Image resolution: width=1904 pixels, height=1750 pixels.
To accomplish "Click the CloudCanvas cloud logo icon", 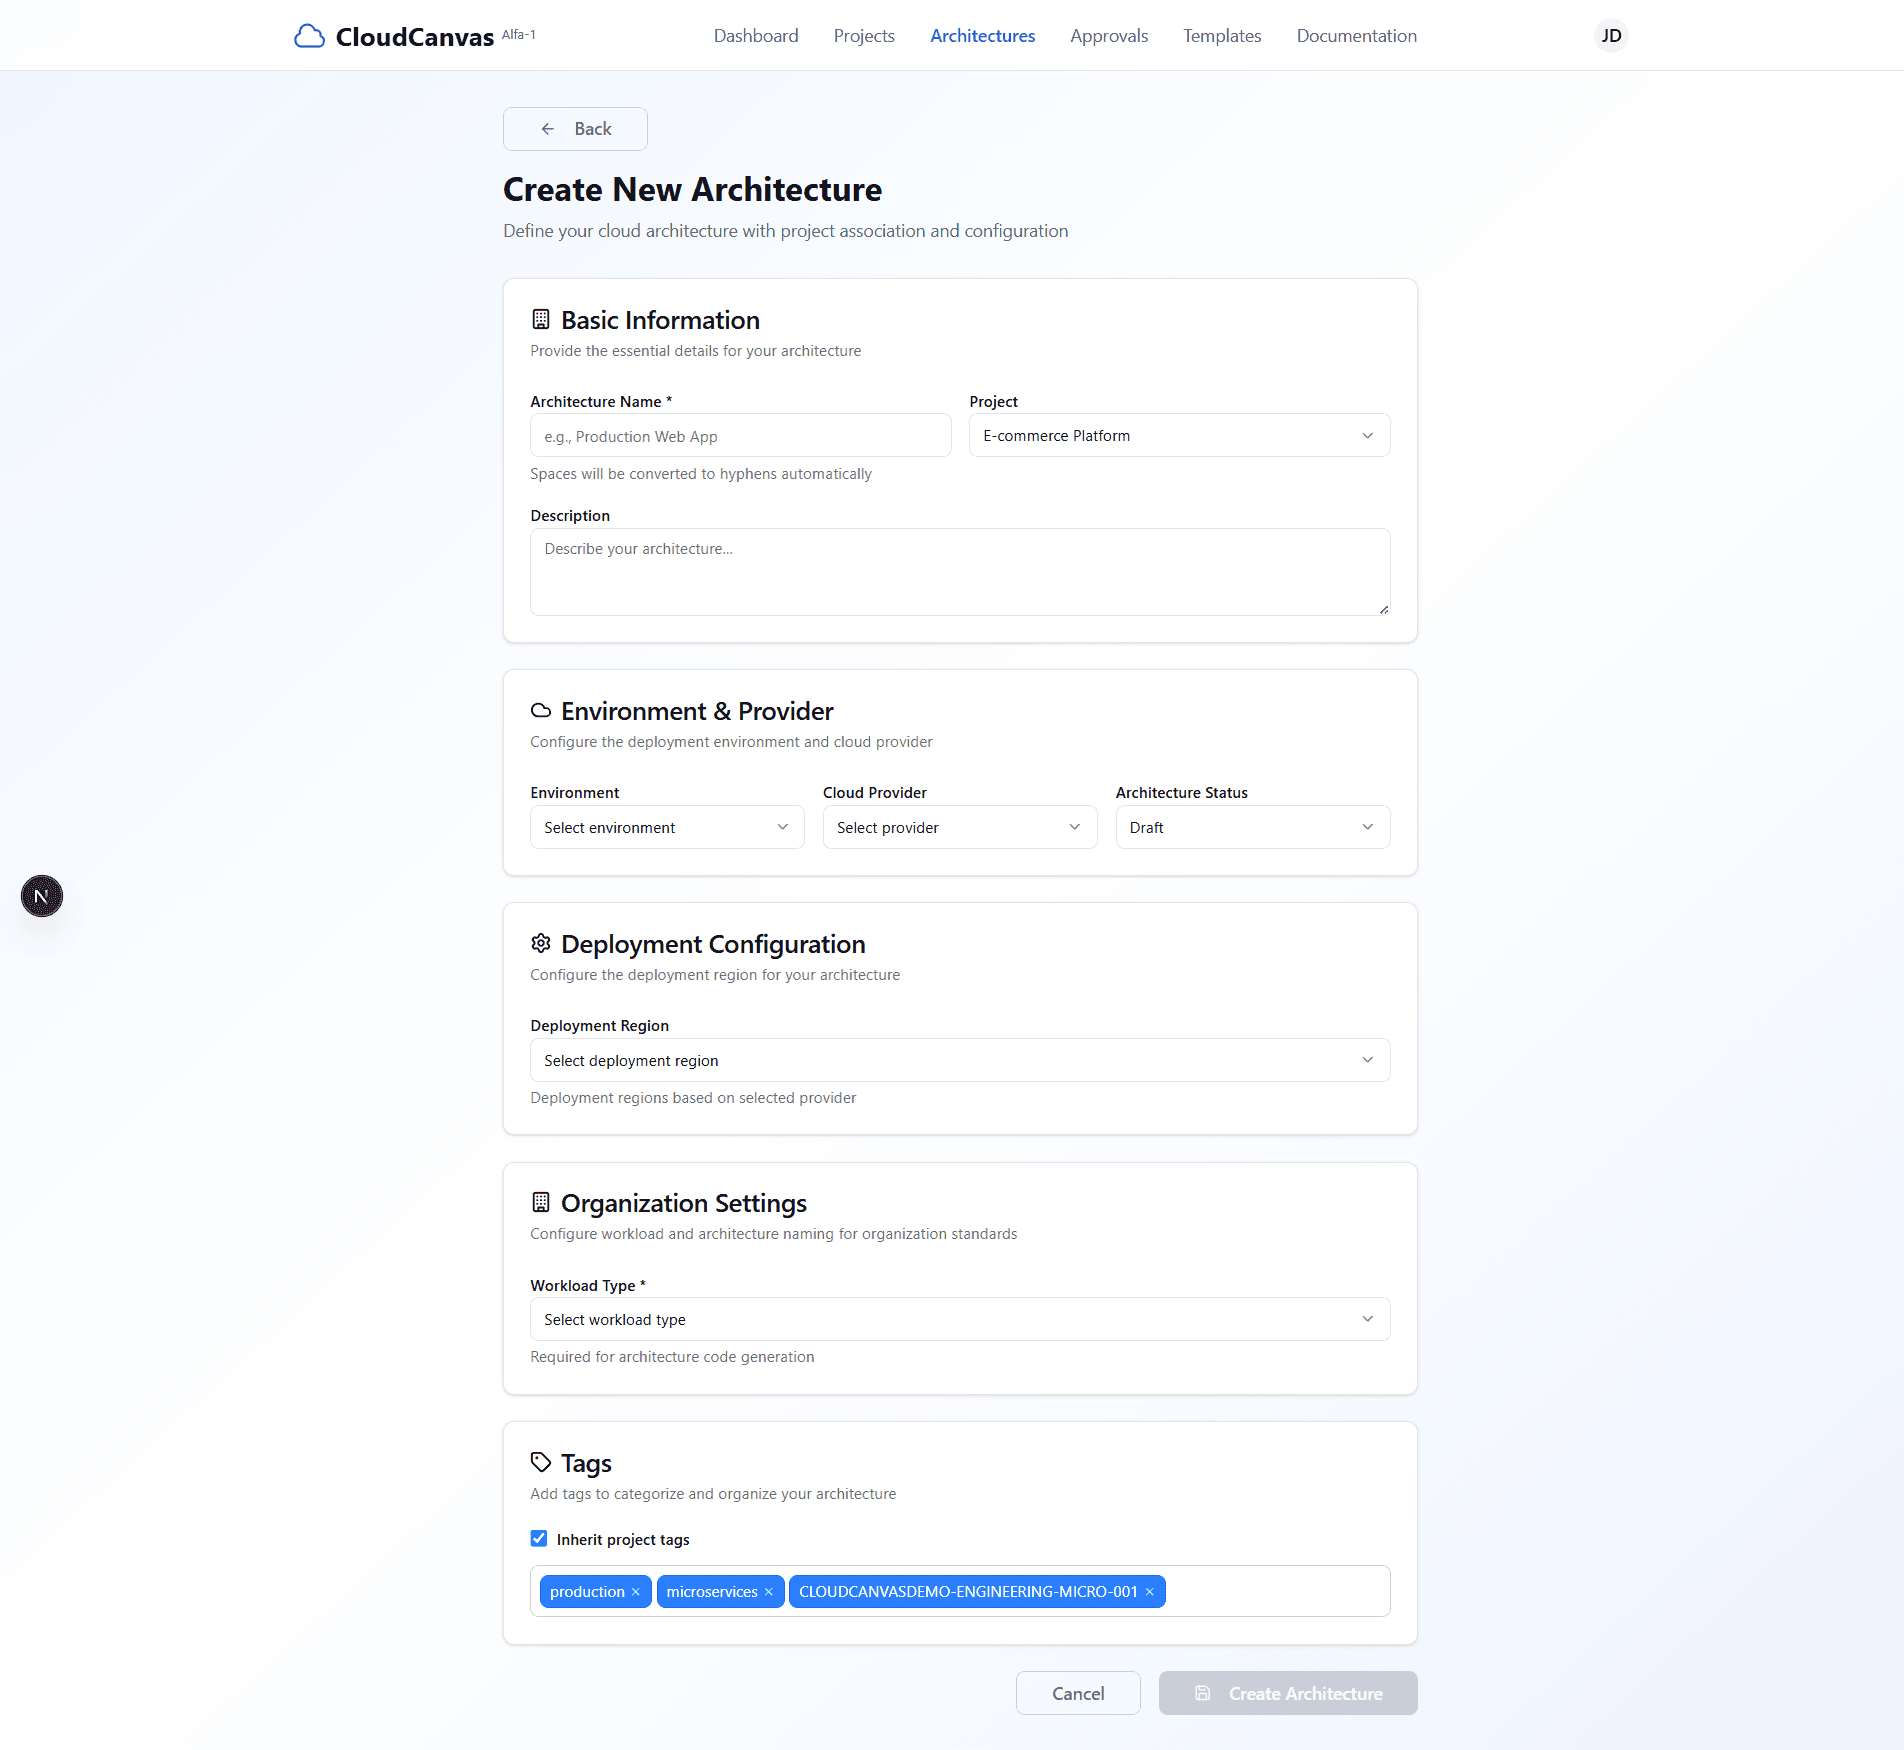I will pyautogui.click(x=309, y=36).
